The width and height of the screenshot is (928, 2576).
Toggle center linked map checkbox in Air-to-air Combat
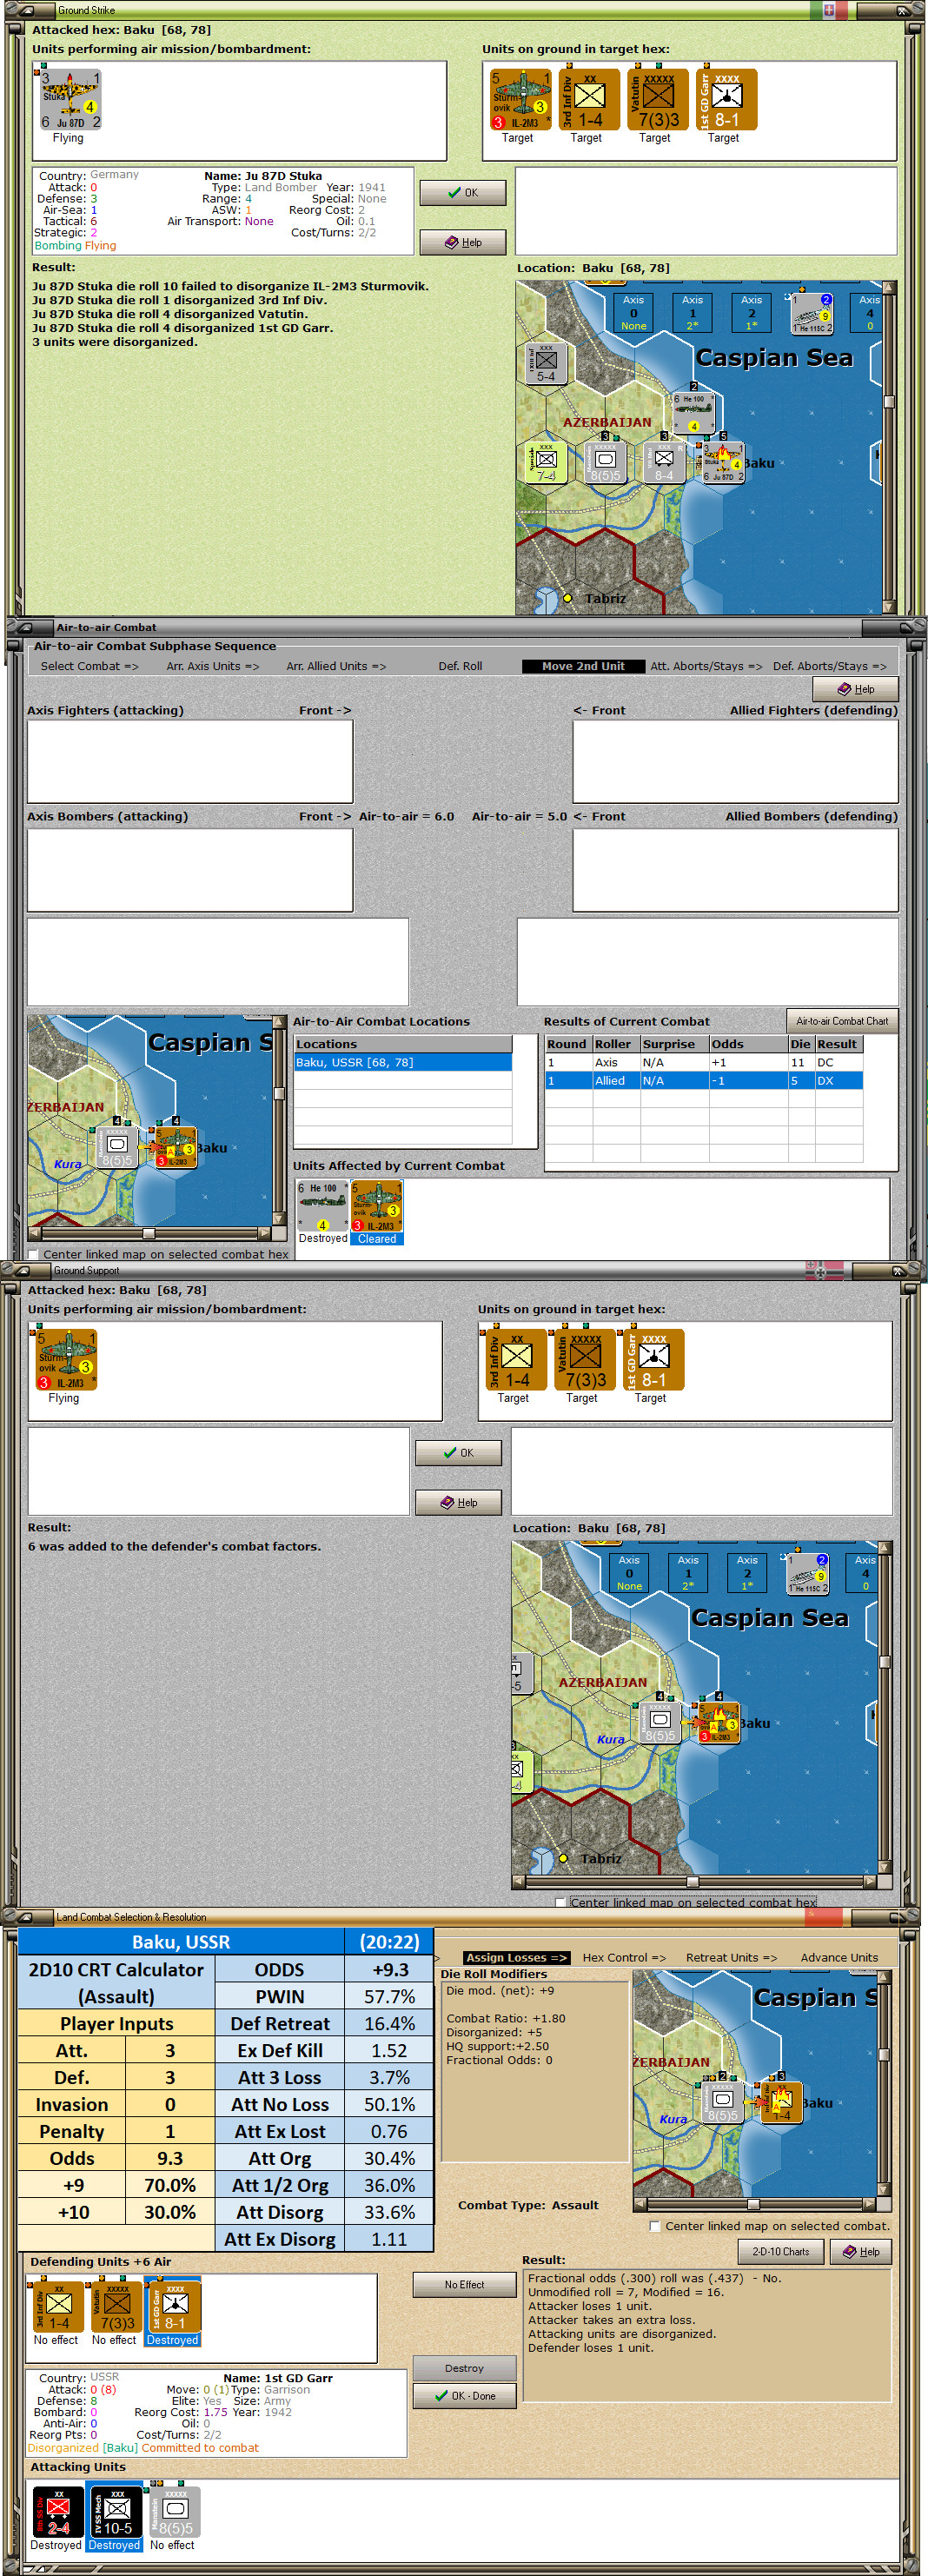click(x=34, y=1254)
